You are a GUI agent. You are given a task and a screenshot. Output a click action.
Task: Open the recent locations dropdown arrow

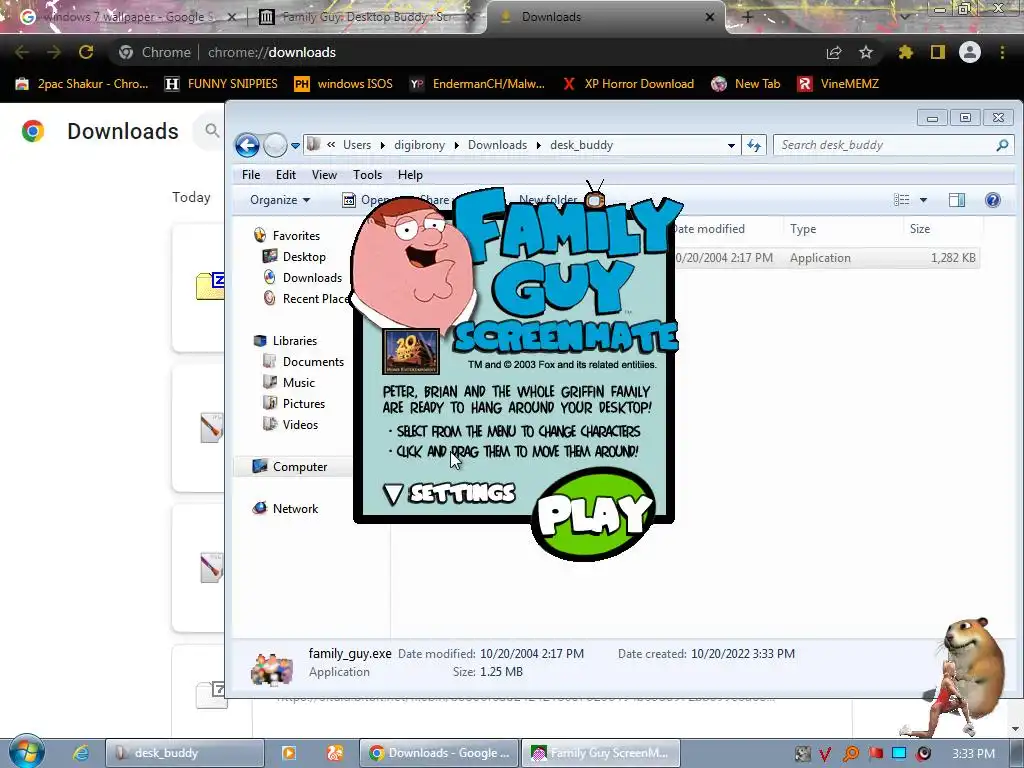[x=295, y=146]
